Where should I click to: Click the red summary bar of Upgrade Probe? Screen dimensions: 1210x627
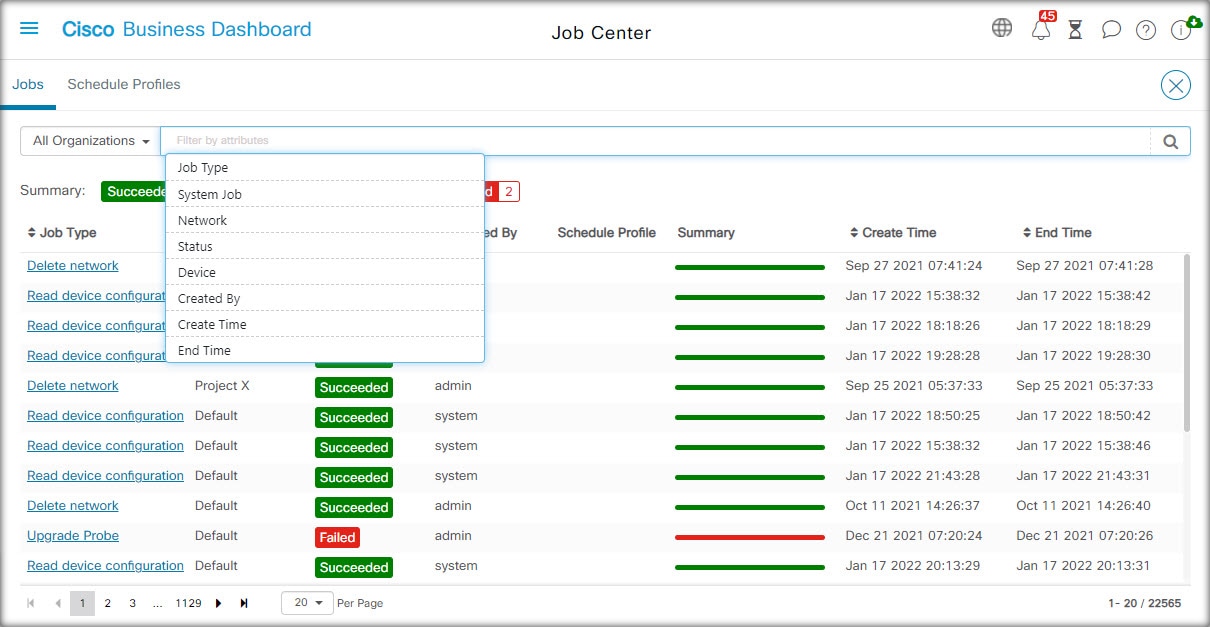[750, 537]
